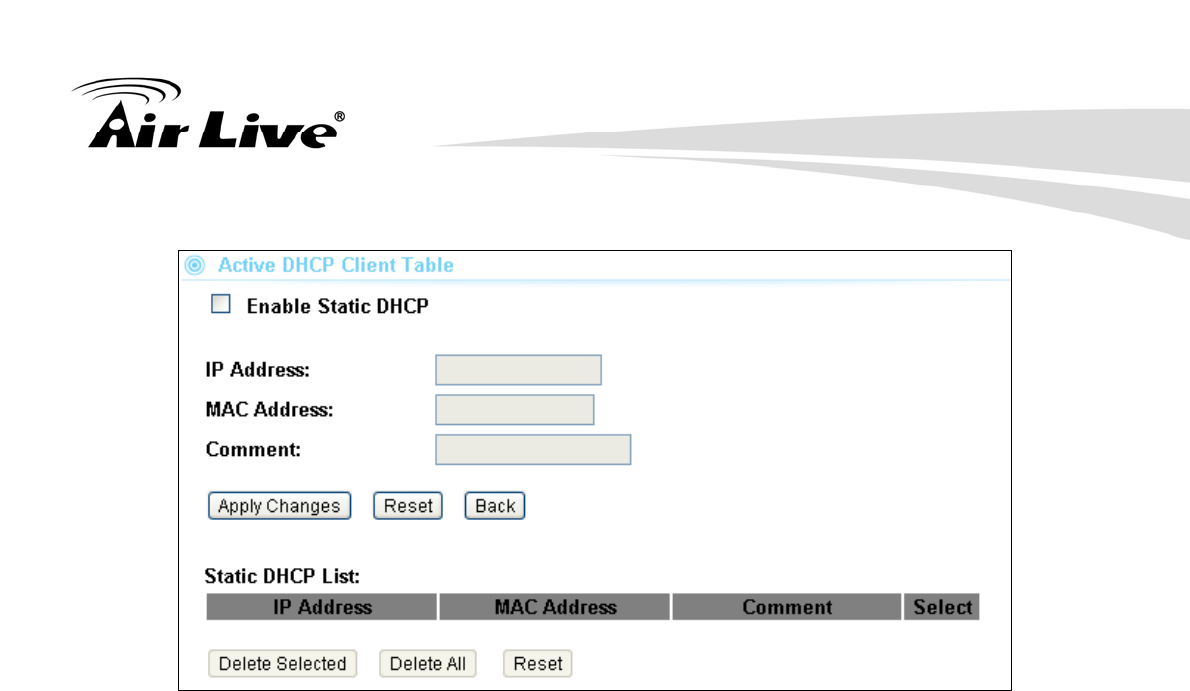
Task: Click the Comment column header
Action: tap(787, 607)
